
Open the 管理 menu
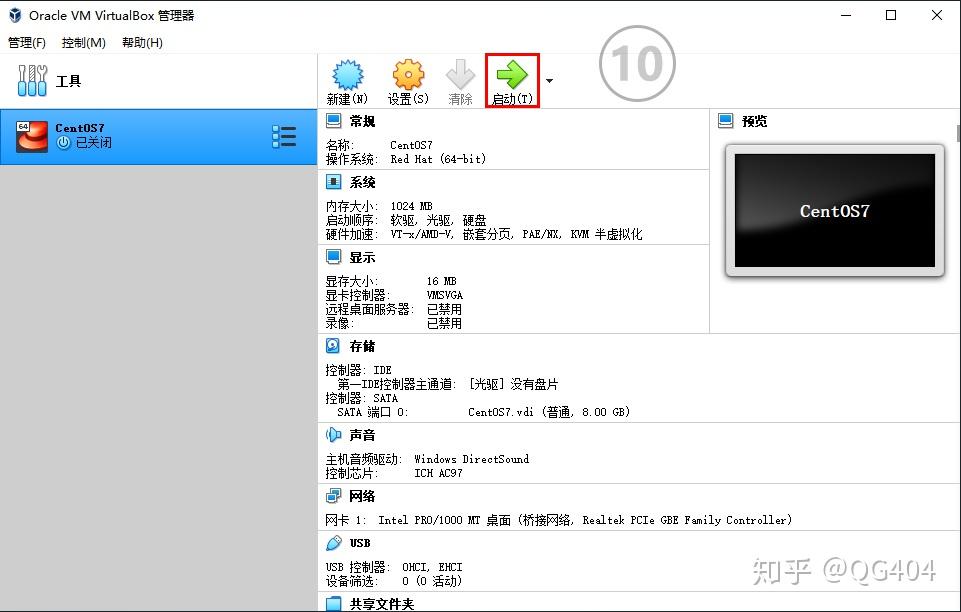point(27,42)
